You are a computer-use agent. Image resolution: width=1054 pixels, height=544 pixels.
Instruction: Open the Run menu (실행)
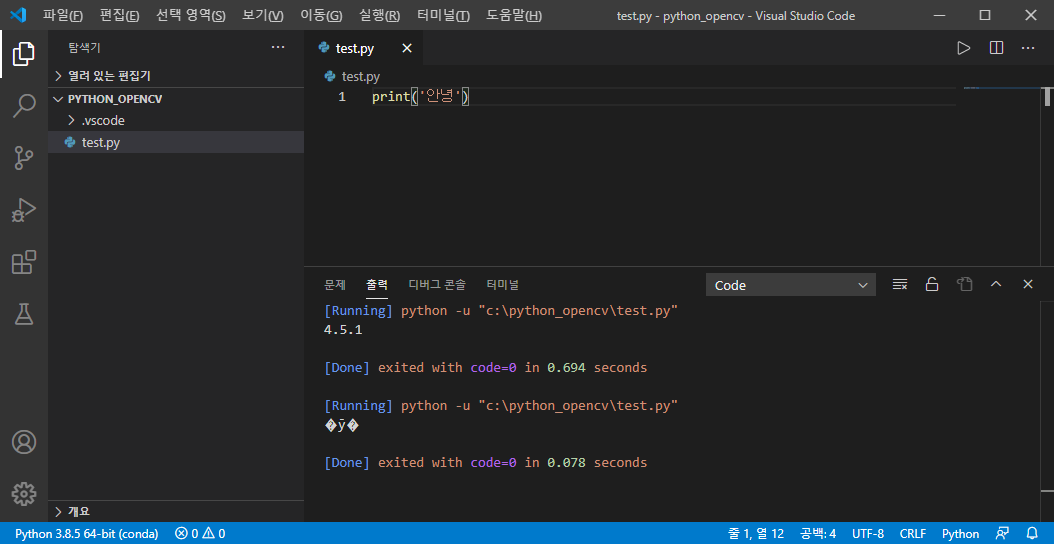pos(380,15)
